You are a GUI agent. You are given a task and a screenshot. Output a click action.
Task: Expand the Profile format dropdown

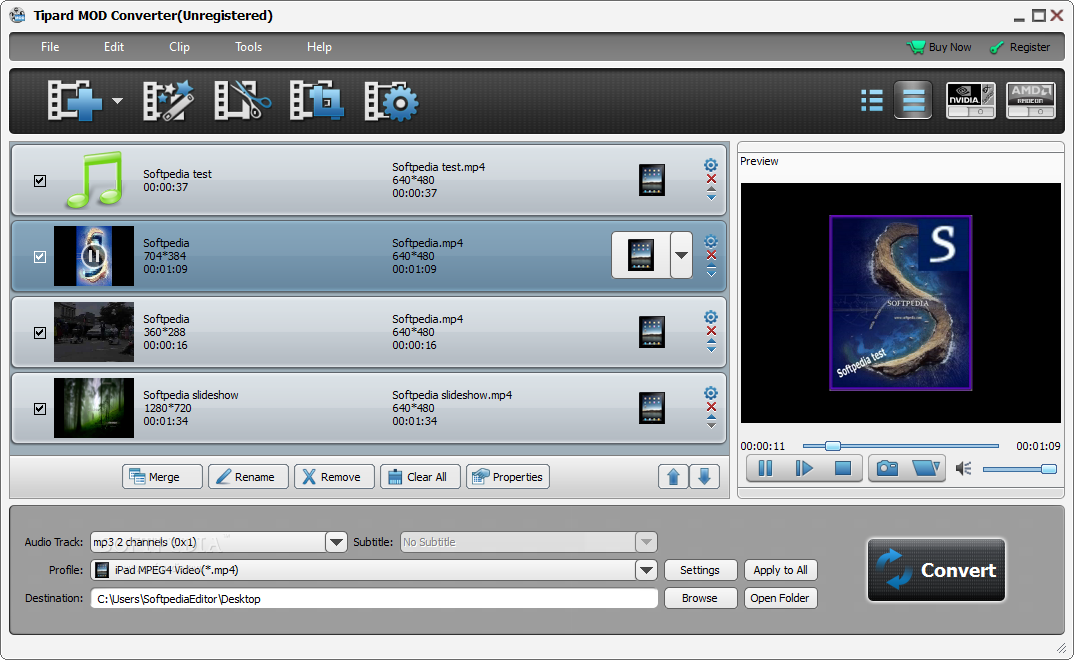click(x=647, y=570)
